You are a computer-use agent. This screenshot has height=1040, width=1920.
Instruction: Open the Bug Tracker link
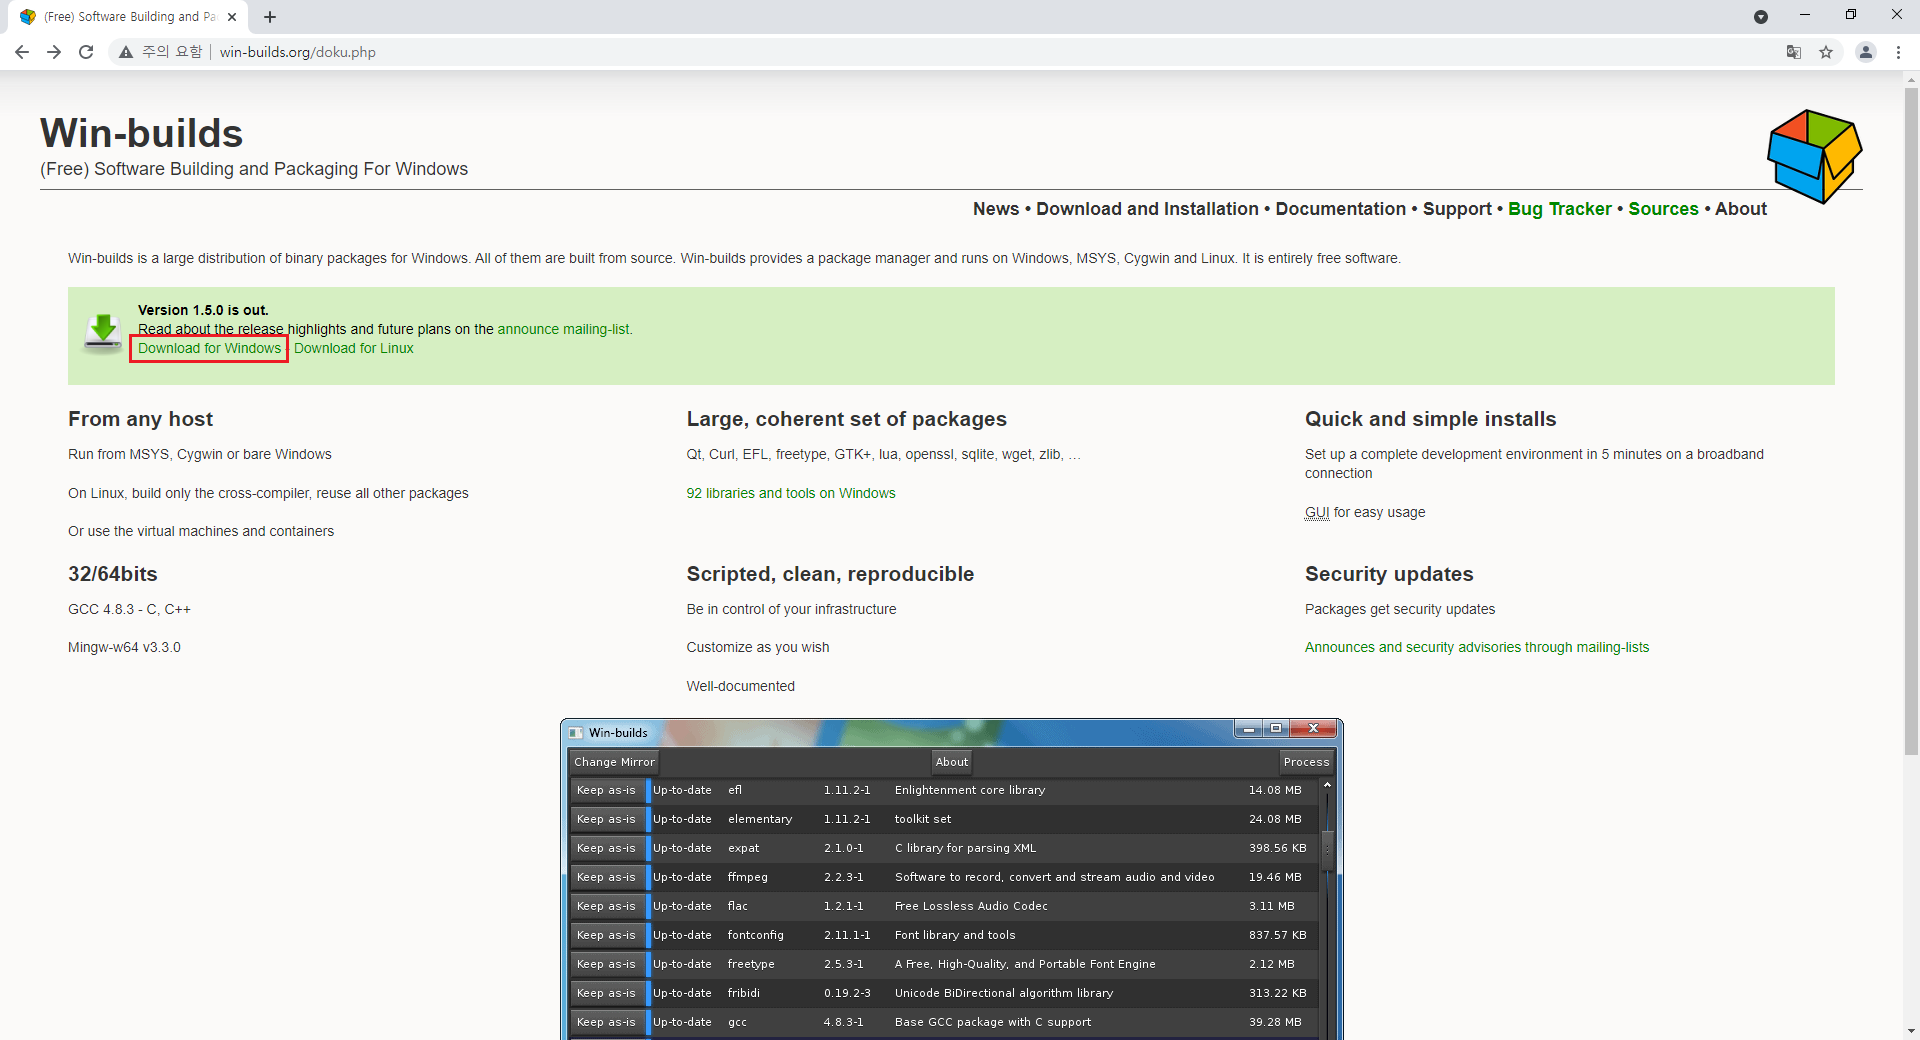click(x=1559, y=209)
